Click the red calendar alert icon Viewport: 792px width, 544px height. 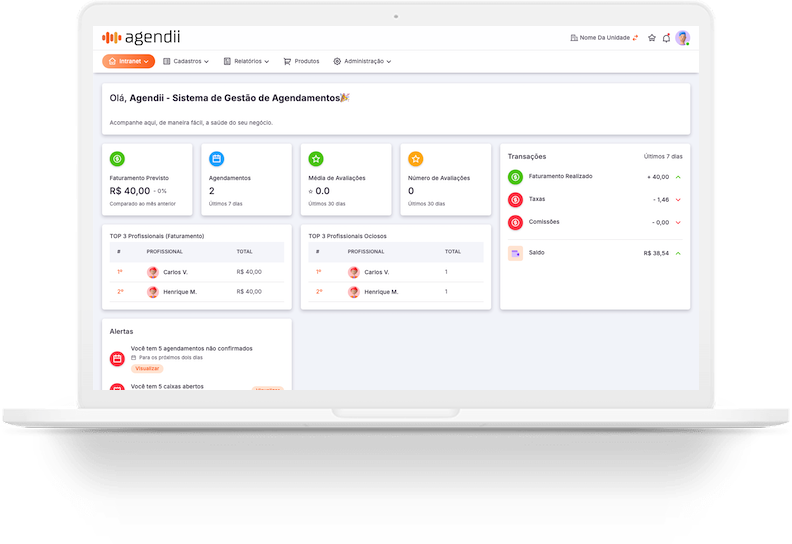tap(117, 357)
